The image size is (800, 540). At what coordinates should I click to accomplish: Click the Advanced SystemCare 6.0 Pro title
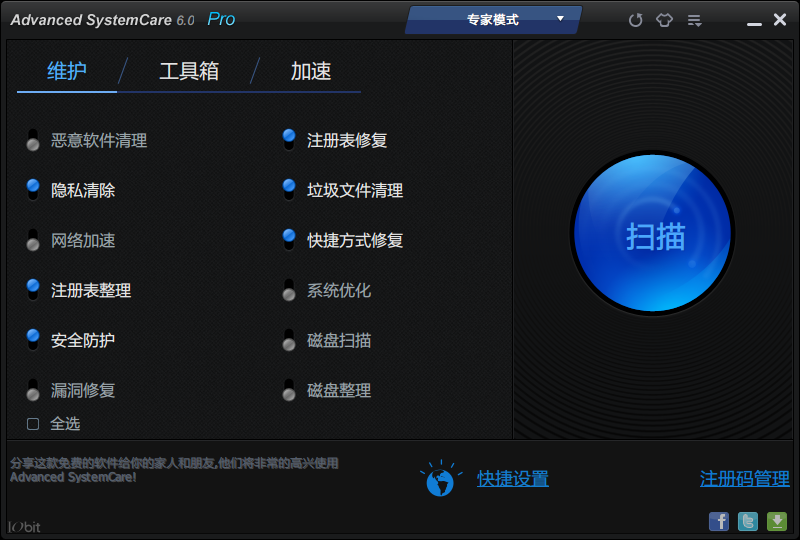point(123,19)
